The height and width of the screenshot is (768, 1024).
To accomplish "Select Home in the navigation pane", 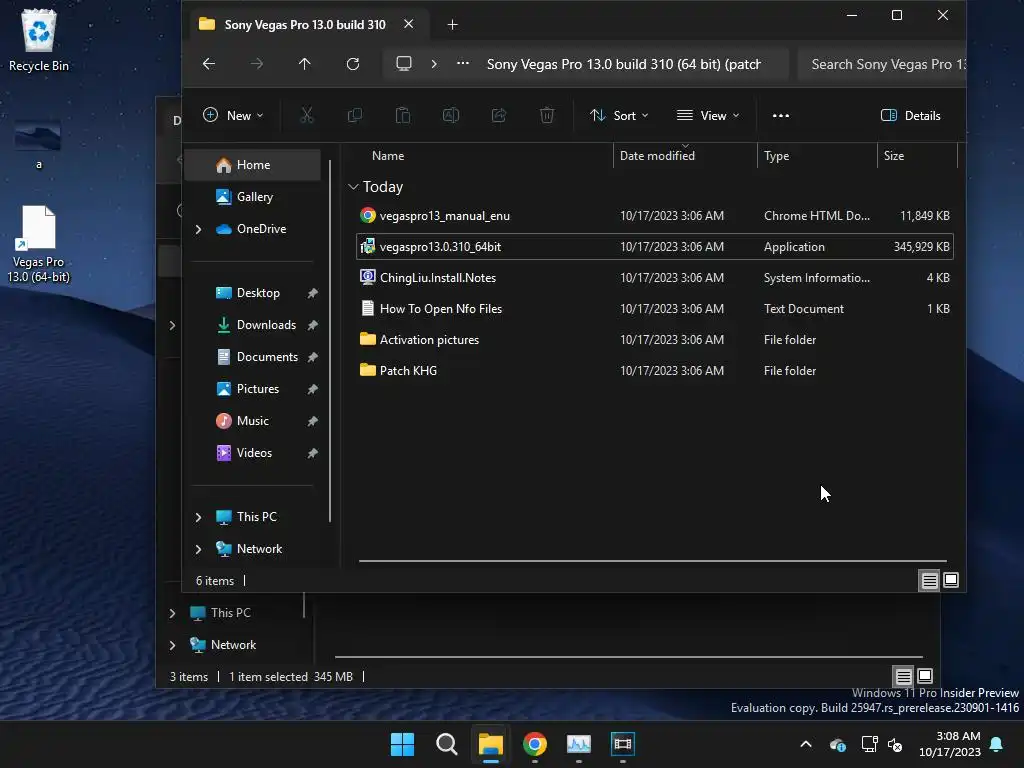I will 253,165.
